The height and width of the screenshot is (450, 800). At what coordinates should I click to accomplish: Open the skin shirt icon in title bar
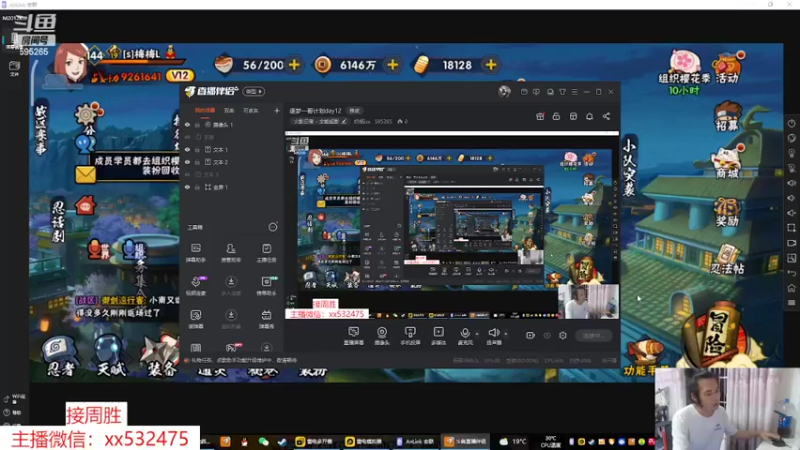[x=562, y=92]
